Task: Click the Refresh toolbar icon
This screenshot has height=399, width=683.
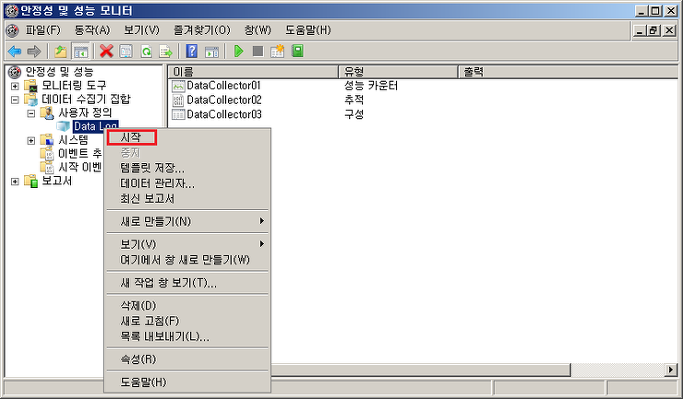Action: [x=146, y=51]
